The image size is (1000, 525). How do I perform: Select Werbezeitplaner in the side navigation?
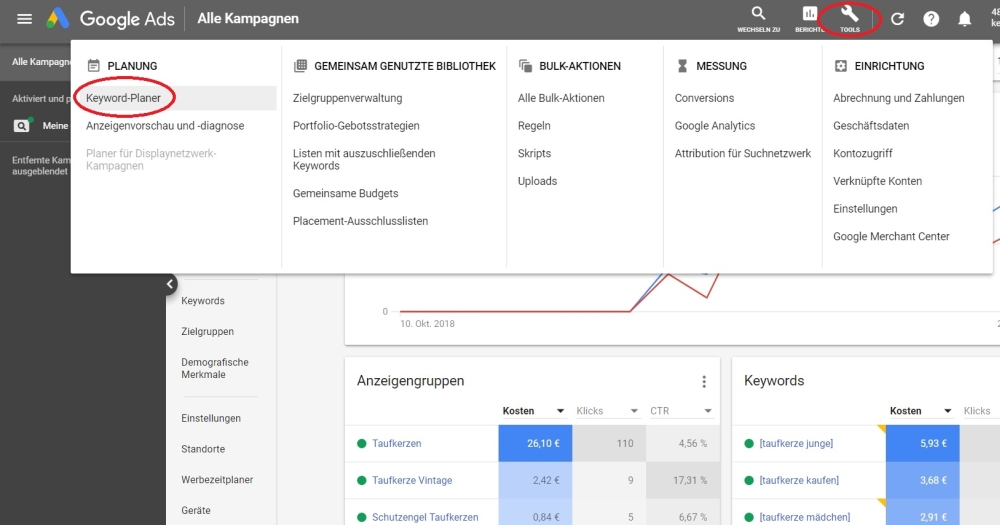pyautogui.click(x=217, y=480)
